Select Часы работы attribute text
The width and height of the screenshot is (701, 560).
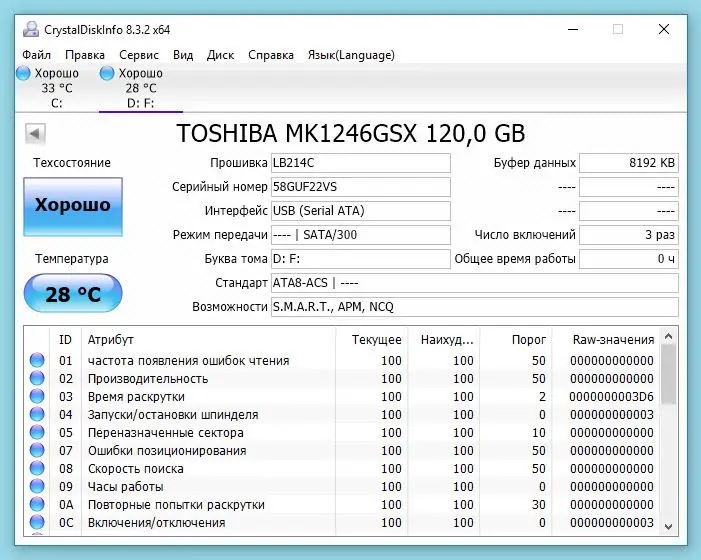[126, 487]
